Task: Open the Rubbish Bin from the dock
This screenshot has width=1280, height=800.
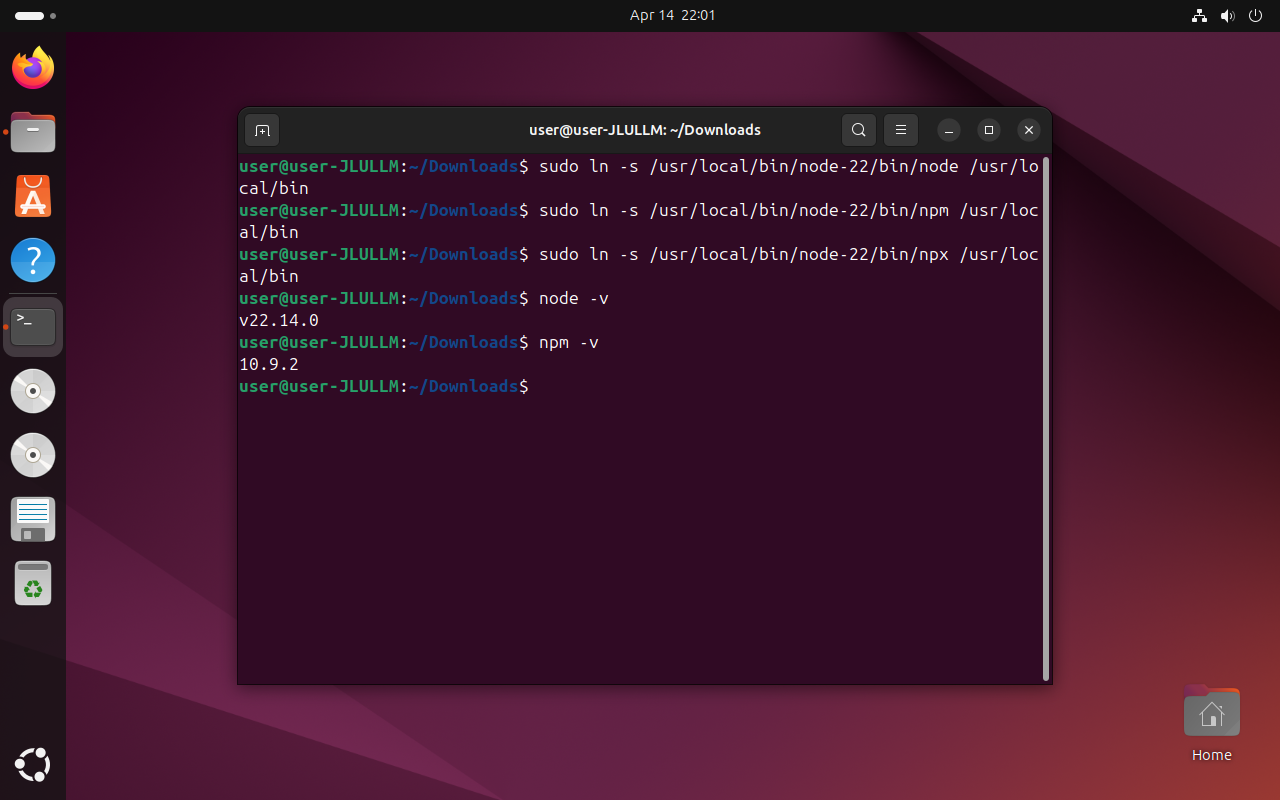Action: tap(32, 583)
